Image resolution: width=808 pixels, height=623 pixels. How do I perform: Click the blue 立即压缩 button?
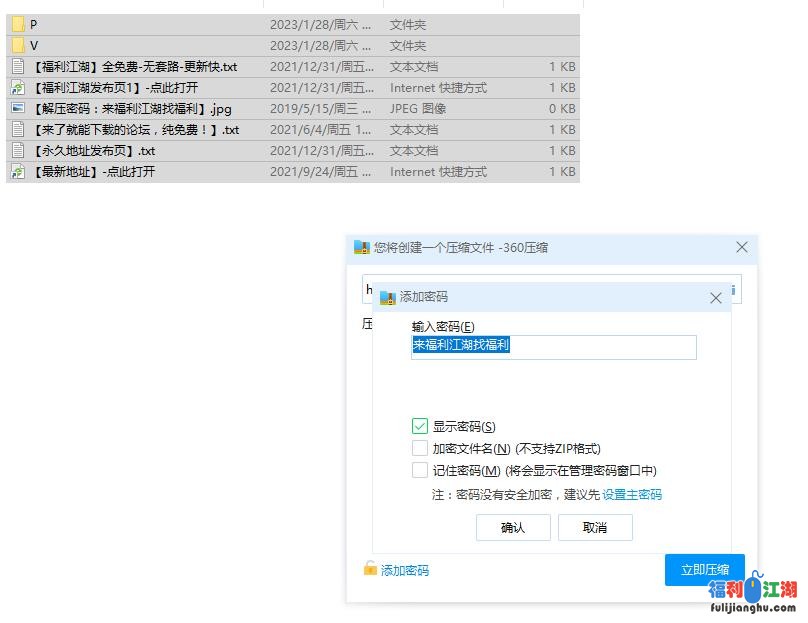tap(704, 568)
